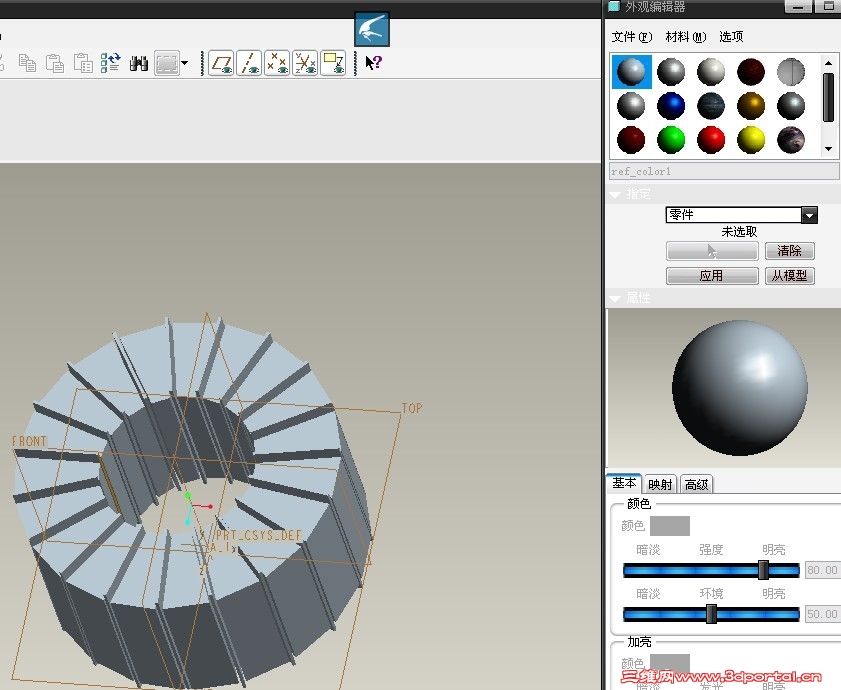The image size is (841, 690).
Task: Select the silver sphere in second row
Action: coord(631,106)
